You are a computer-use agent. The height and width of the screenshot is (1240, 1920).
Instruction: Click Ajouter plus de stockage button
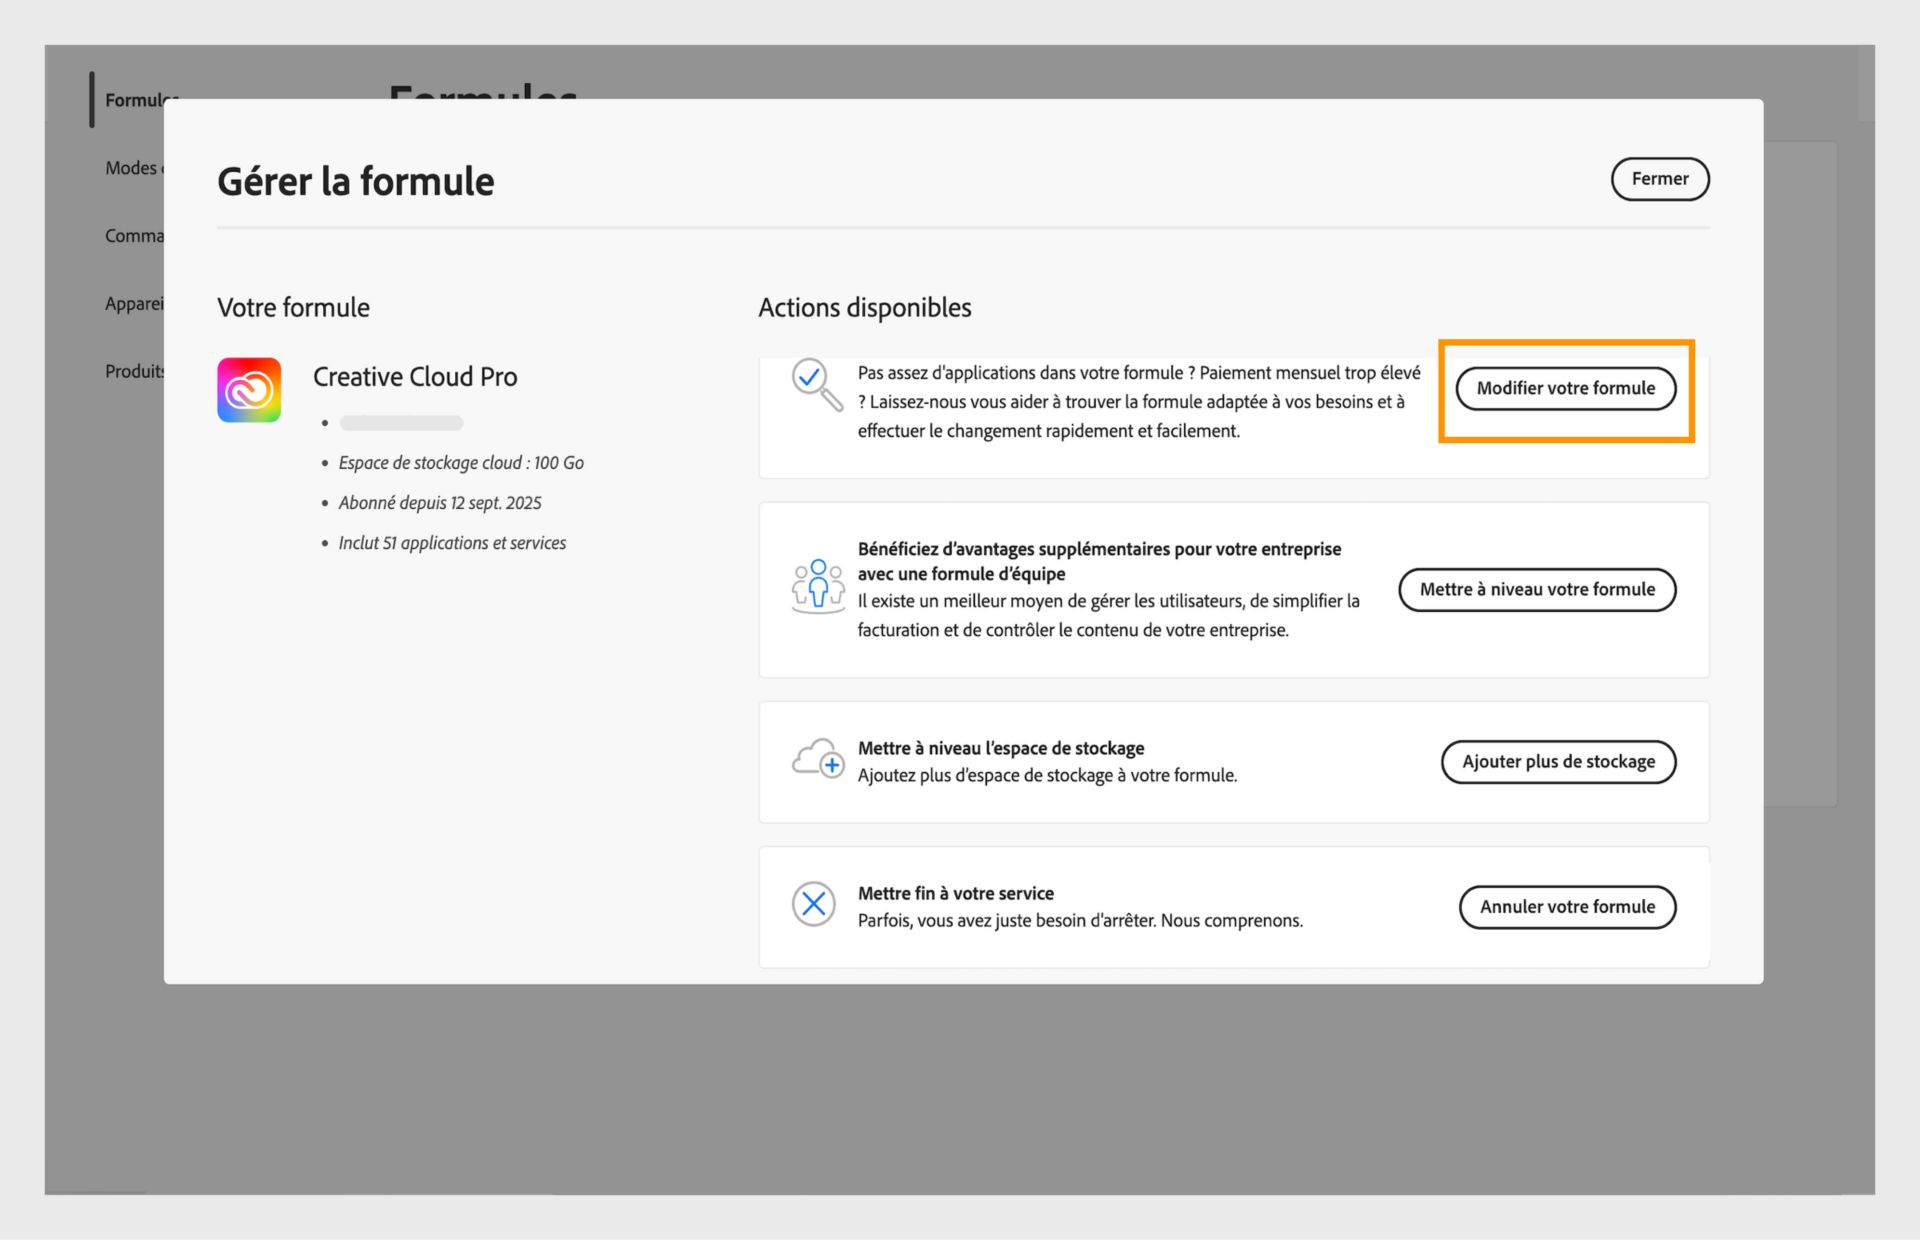[x=1558, y=761]
